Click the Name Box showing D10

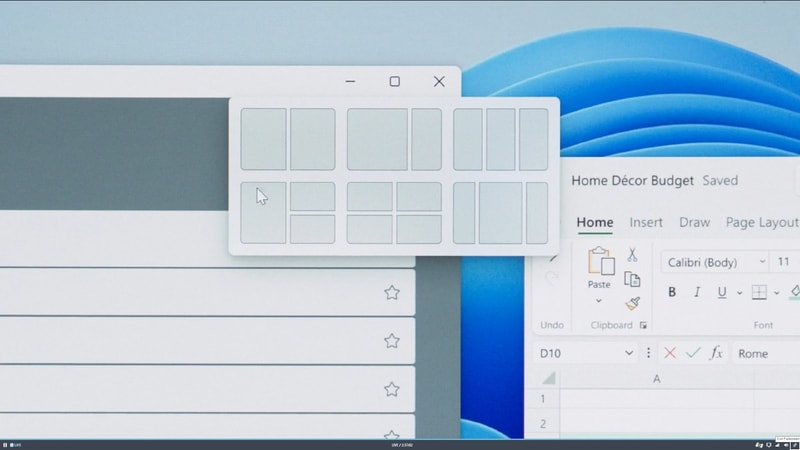[x=587, y=353]
